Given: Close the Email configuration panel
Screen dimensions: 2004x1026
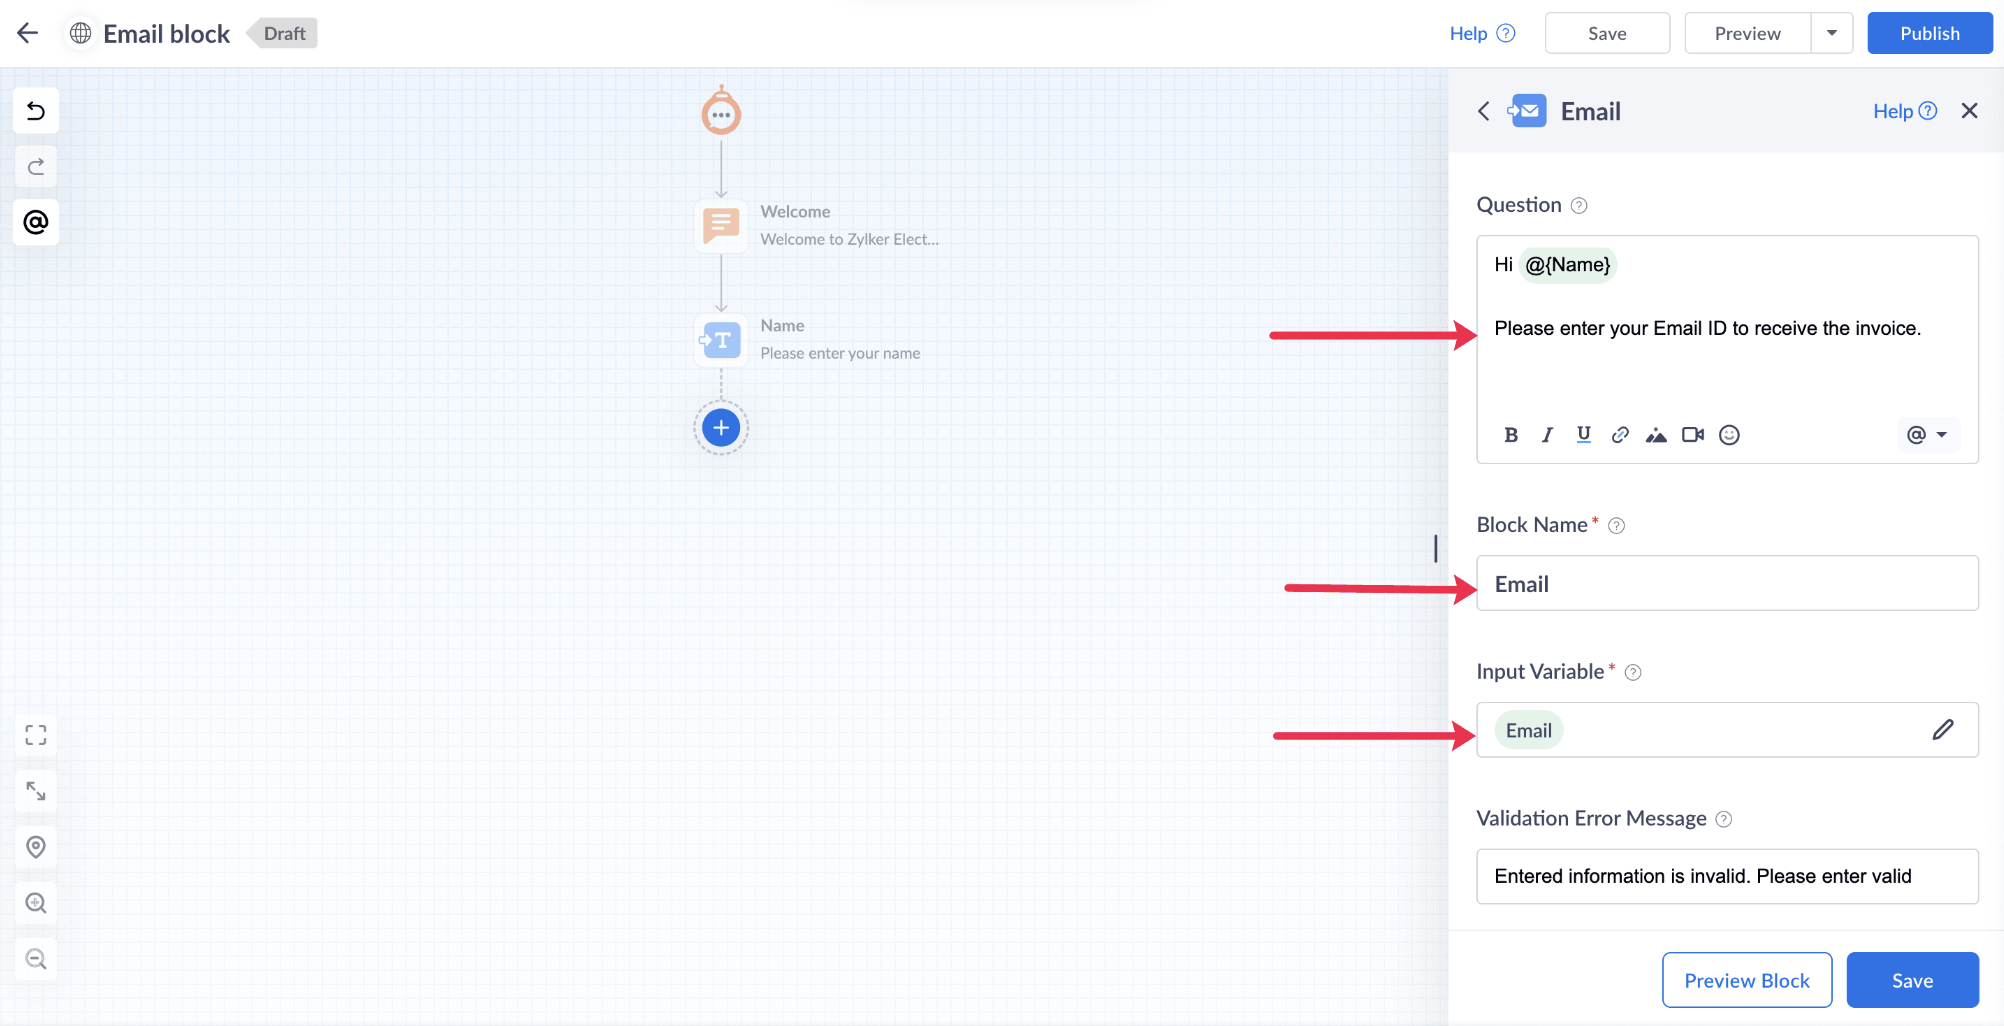Looking at the screenshot, I should point(1969,111).
